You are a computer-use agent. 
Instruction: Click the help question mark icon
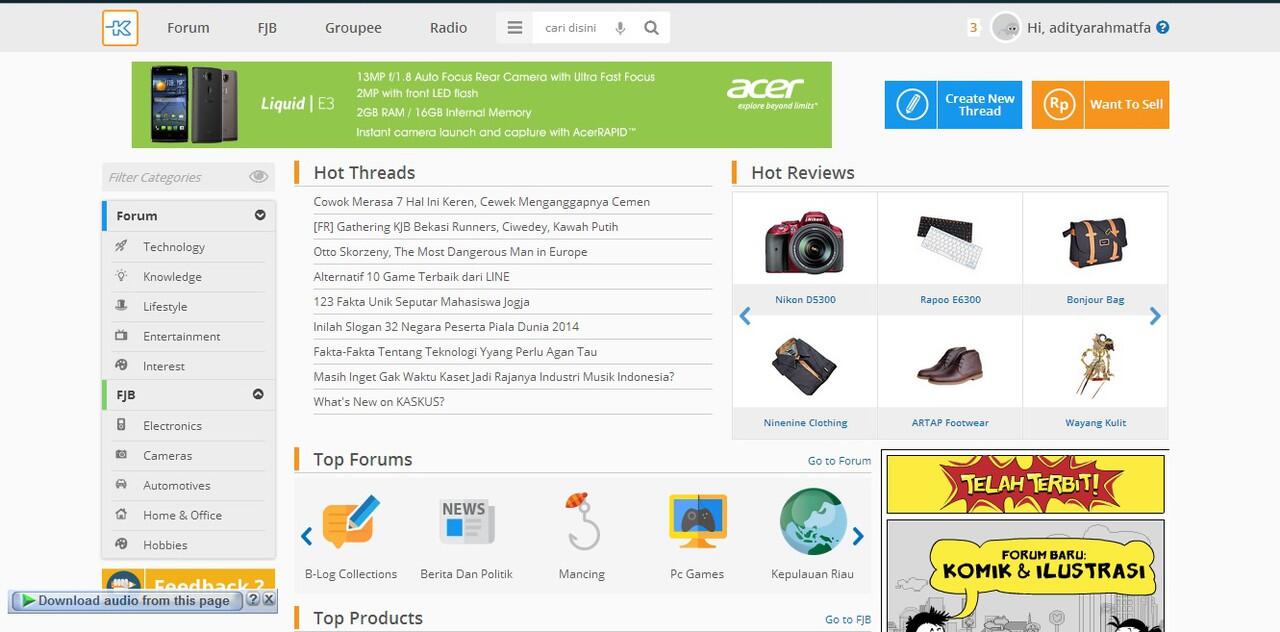(1162, 28)
